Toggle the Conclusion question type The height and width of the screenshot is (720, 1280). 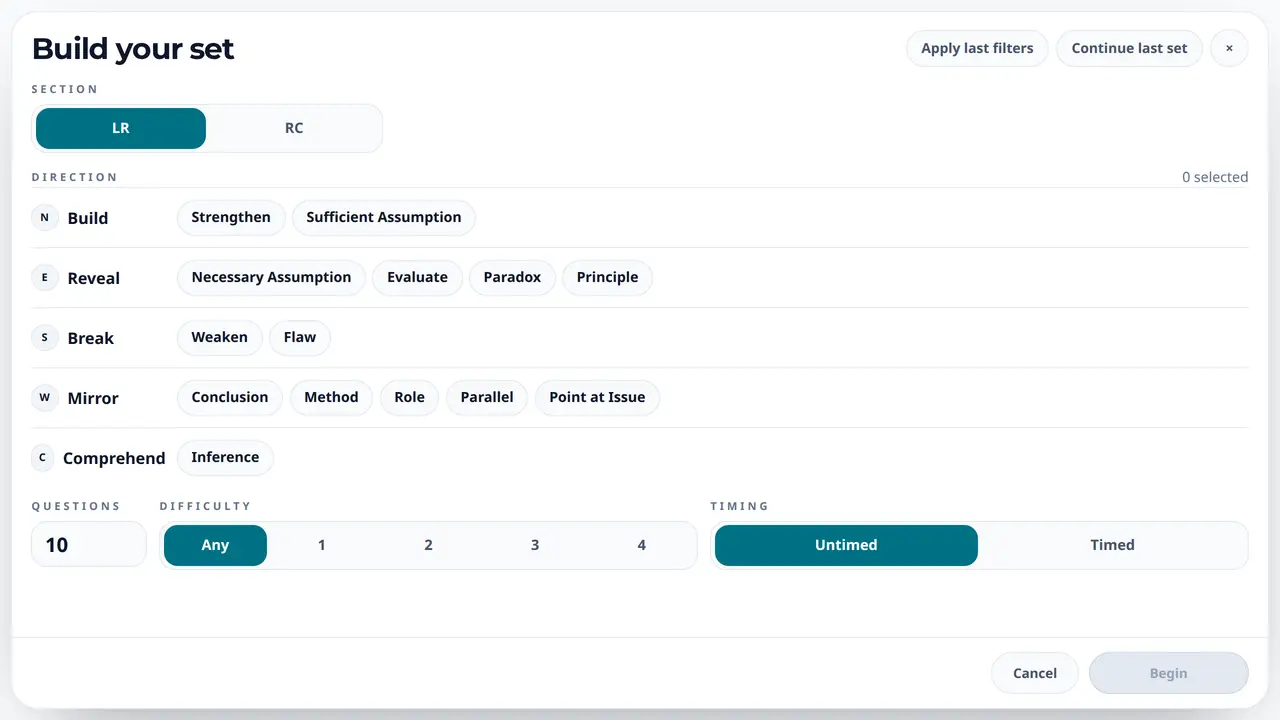230,397
